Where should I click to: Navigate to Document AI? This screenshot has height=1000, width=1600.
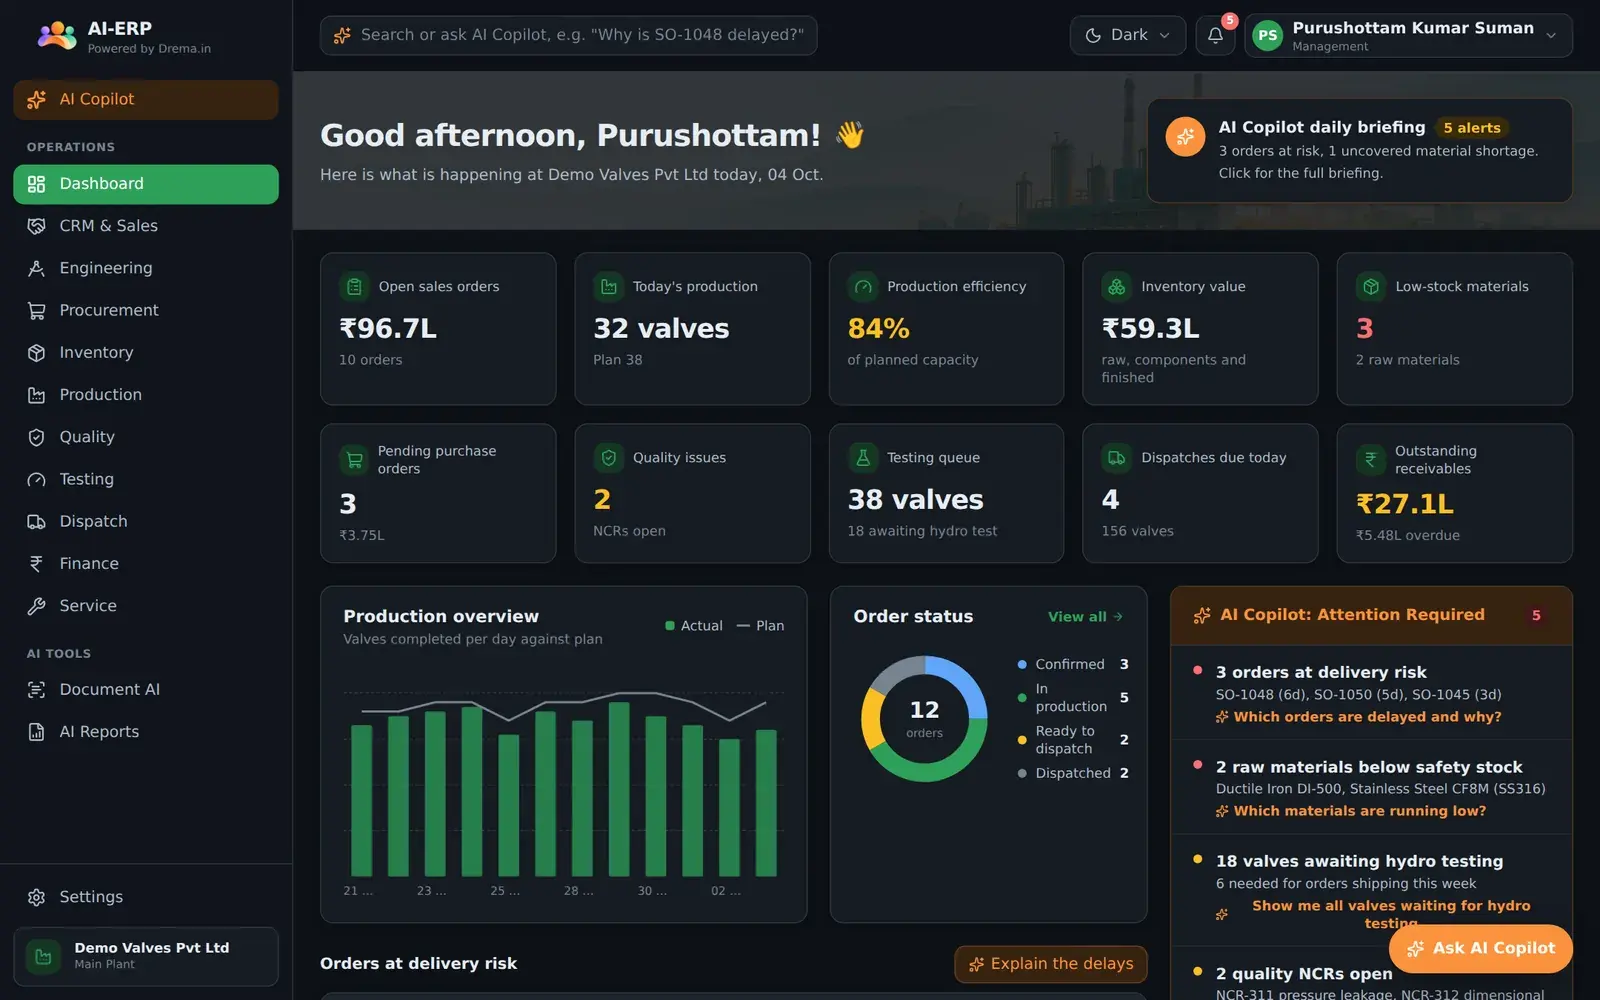pyautogui.click(x=146, y=690)
